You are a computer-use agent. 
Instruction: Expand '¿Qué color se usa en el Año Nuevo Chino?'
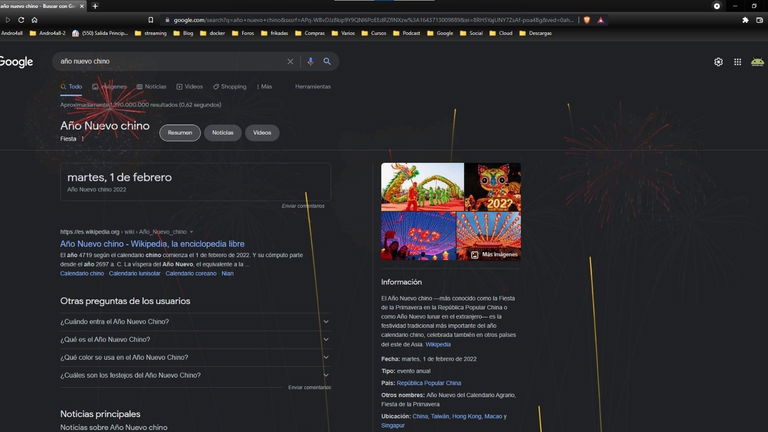[195, 358]
